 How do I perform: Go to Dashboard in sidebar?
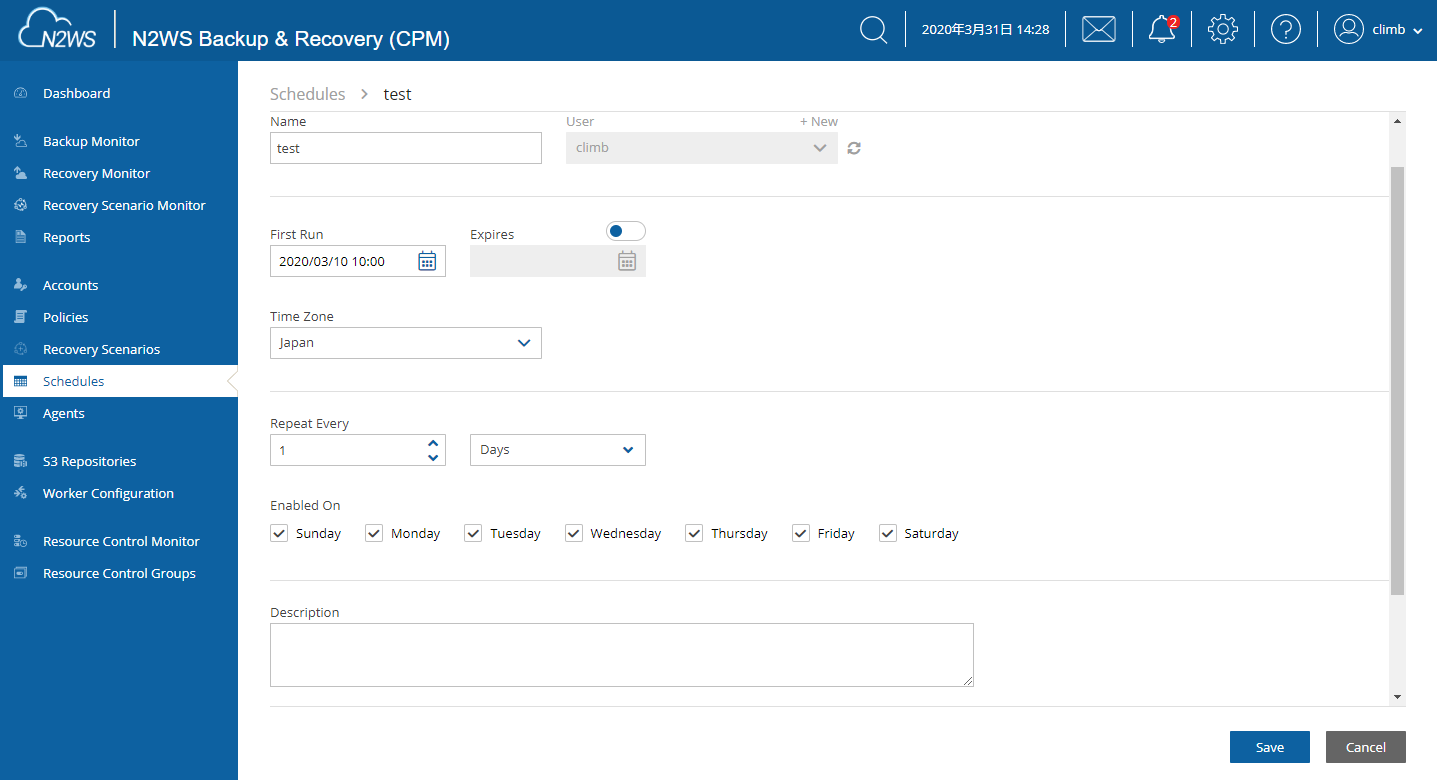[76, 93]
